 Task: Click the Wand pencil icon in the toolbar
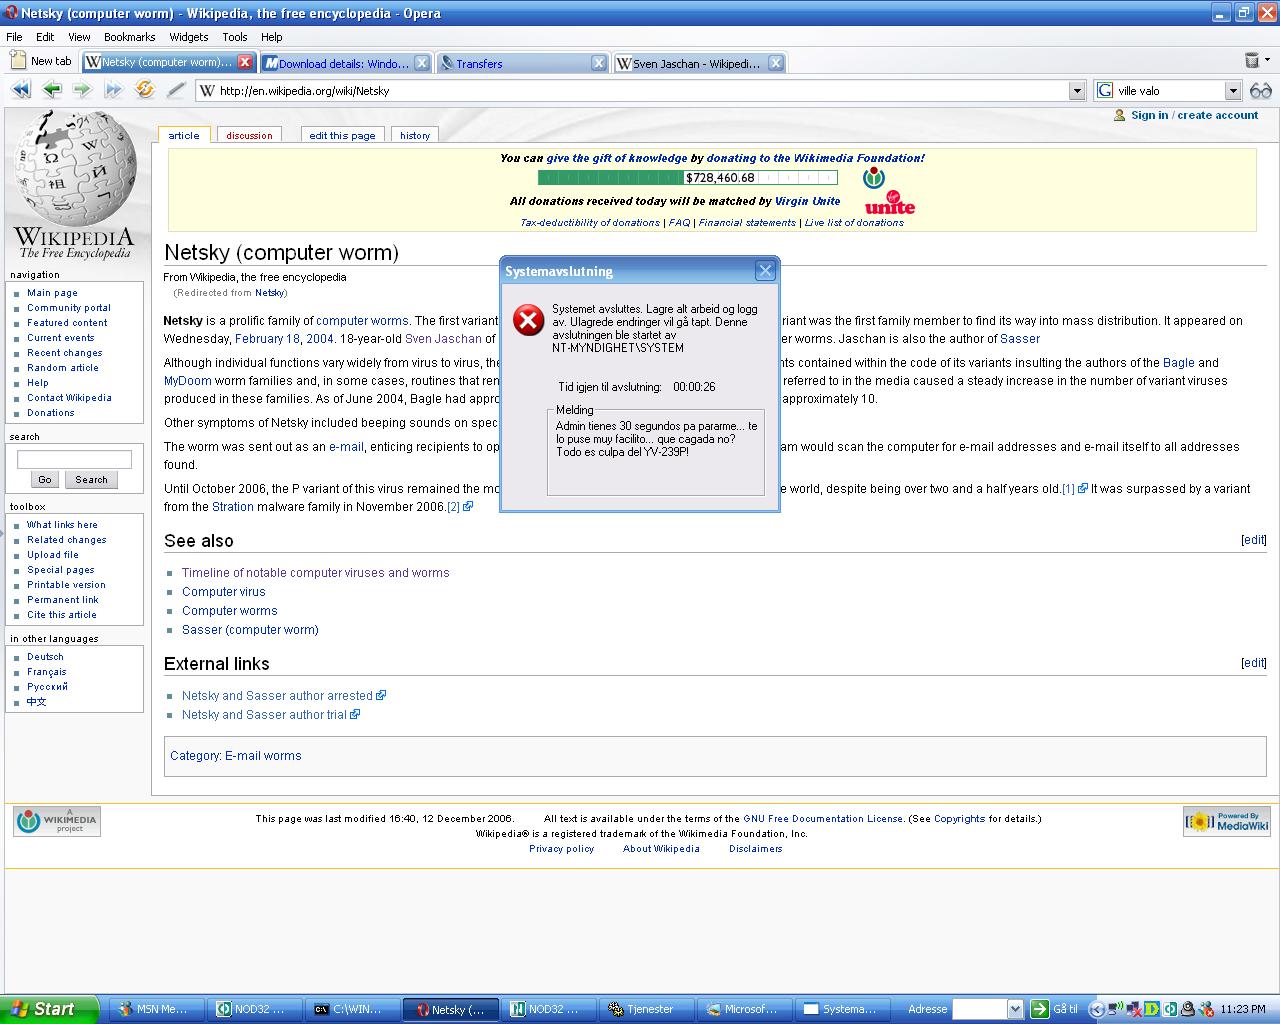[x=176, y=90]
